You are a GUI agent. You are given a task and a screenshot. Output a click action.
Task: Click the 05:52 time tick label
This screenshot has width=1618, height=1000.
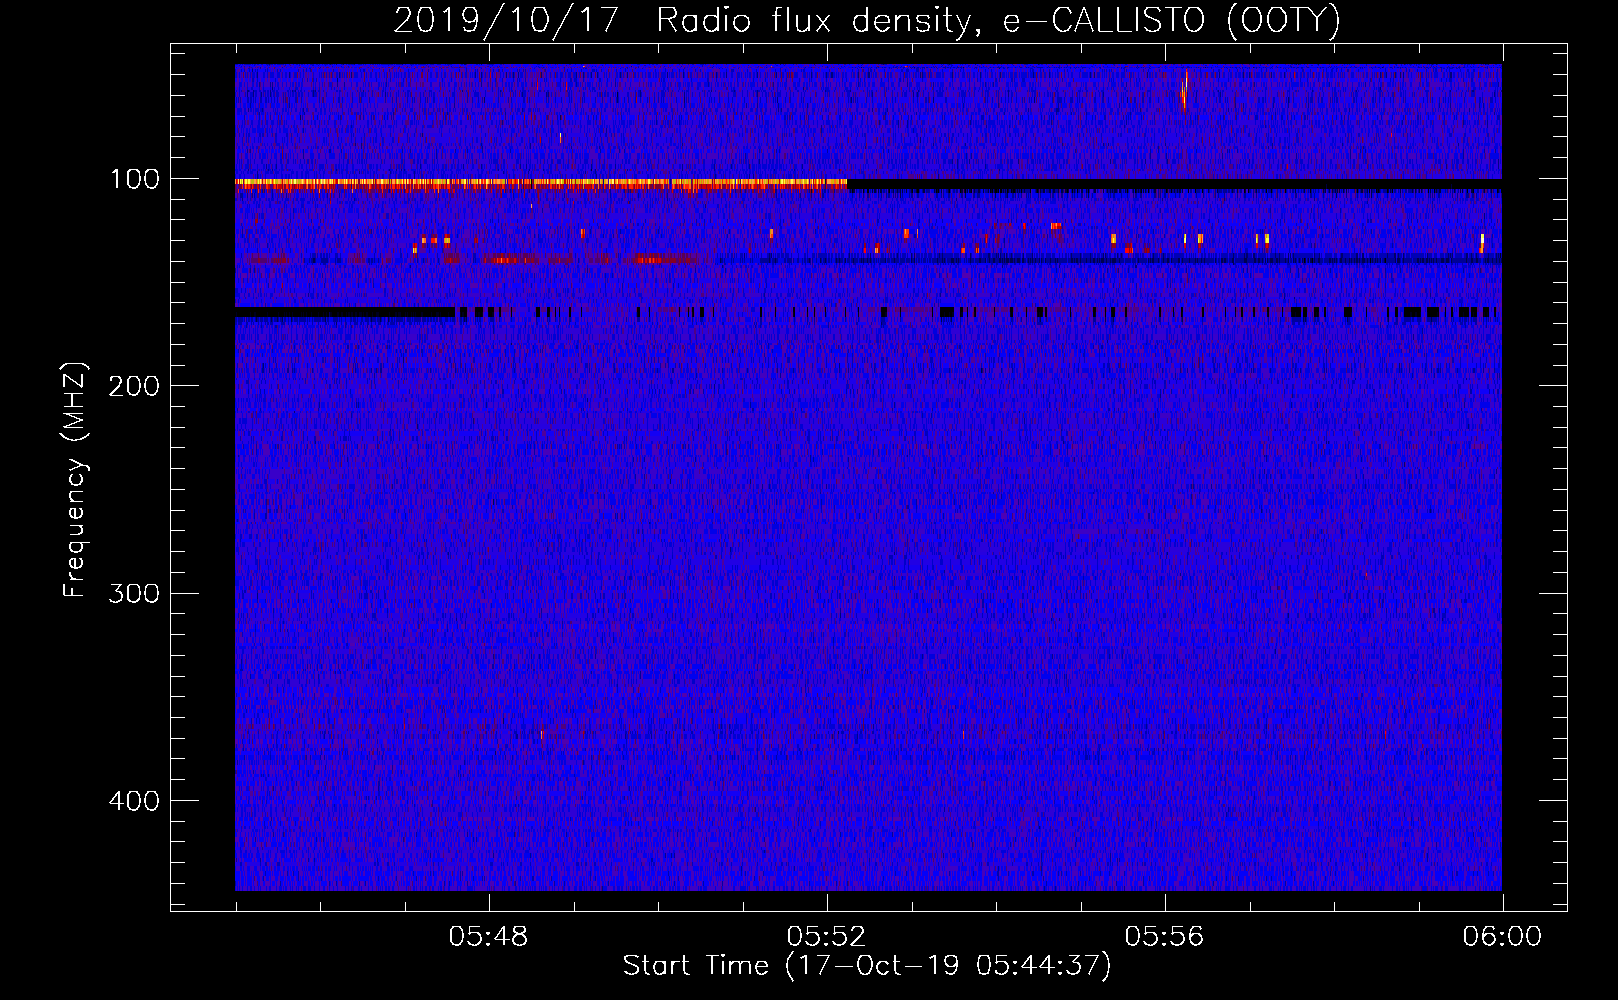click(x=826, y=937)
